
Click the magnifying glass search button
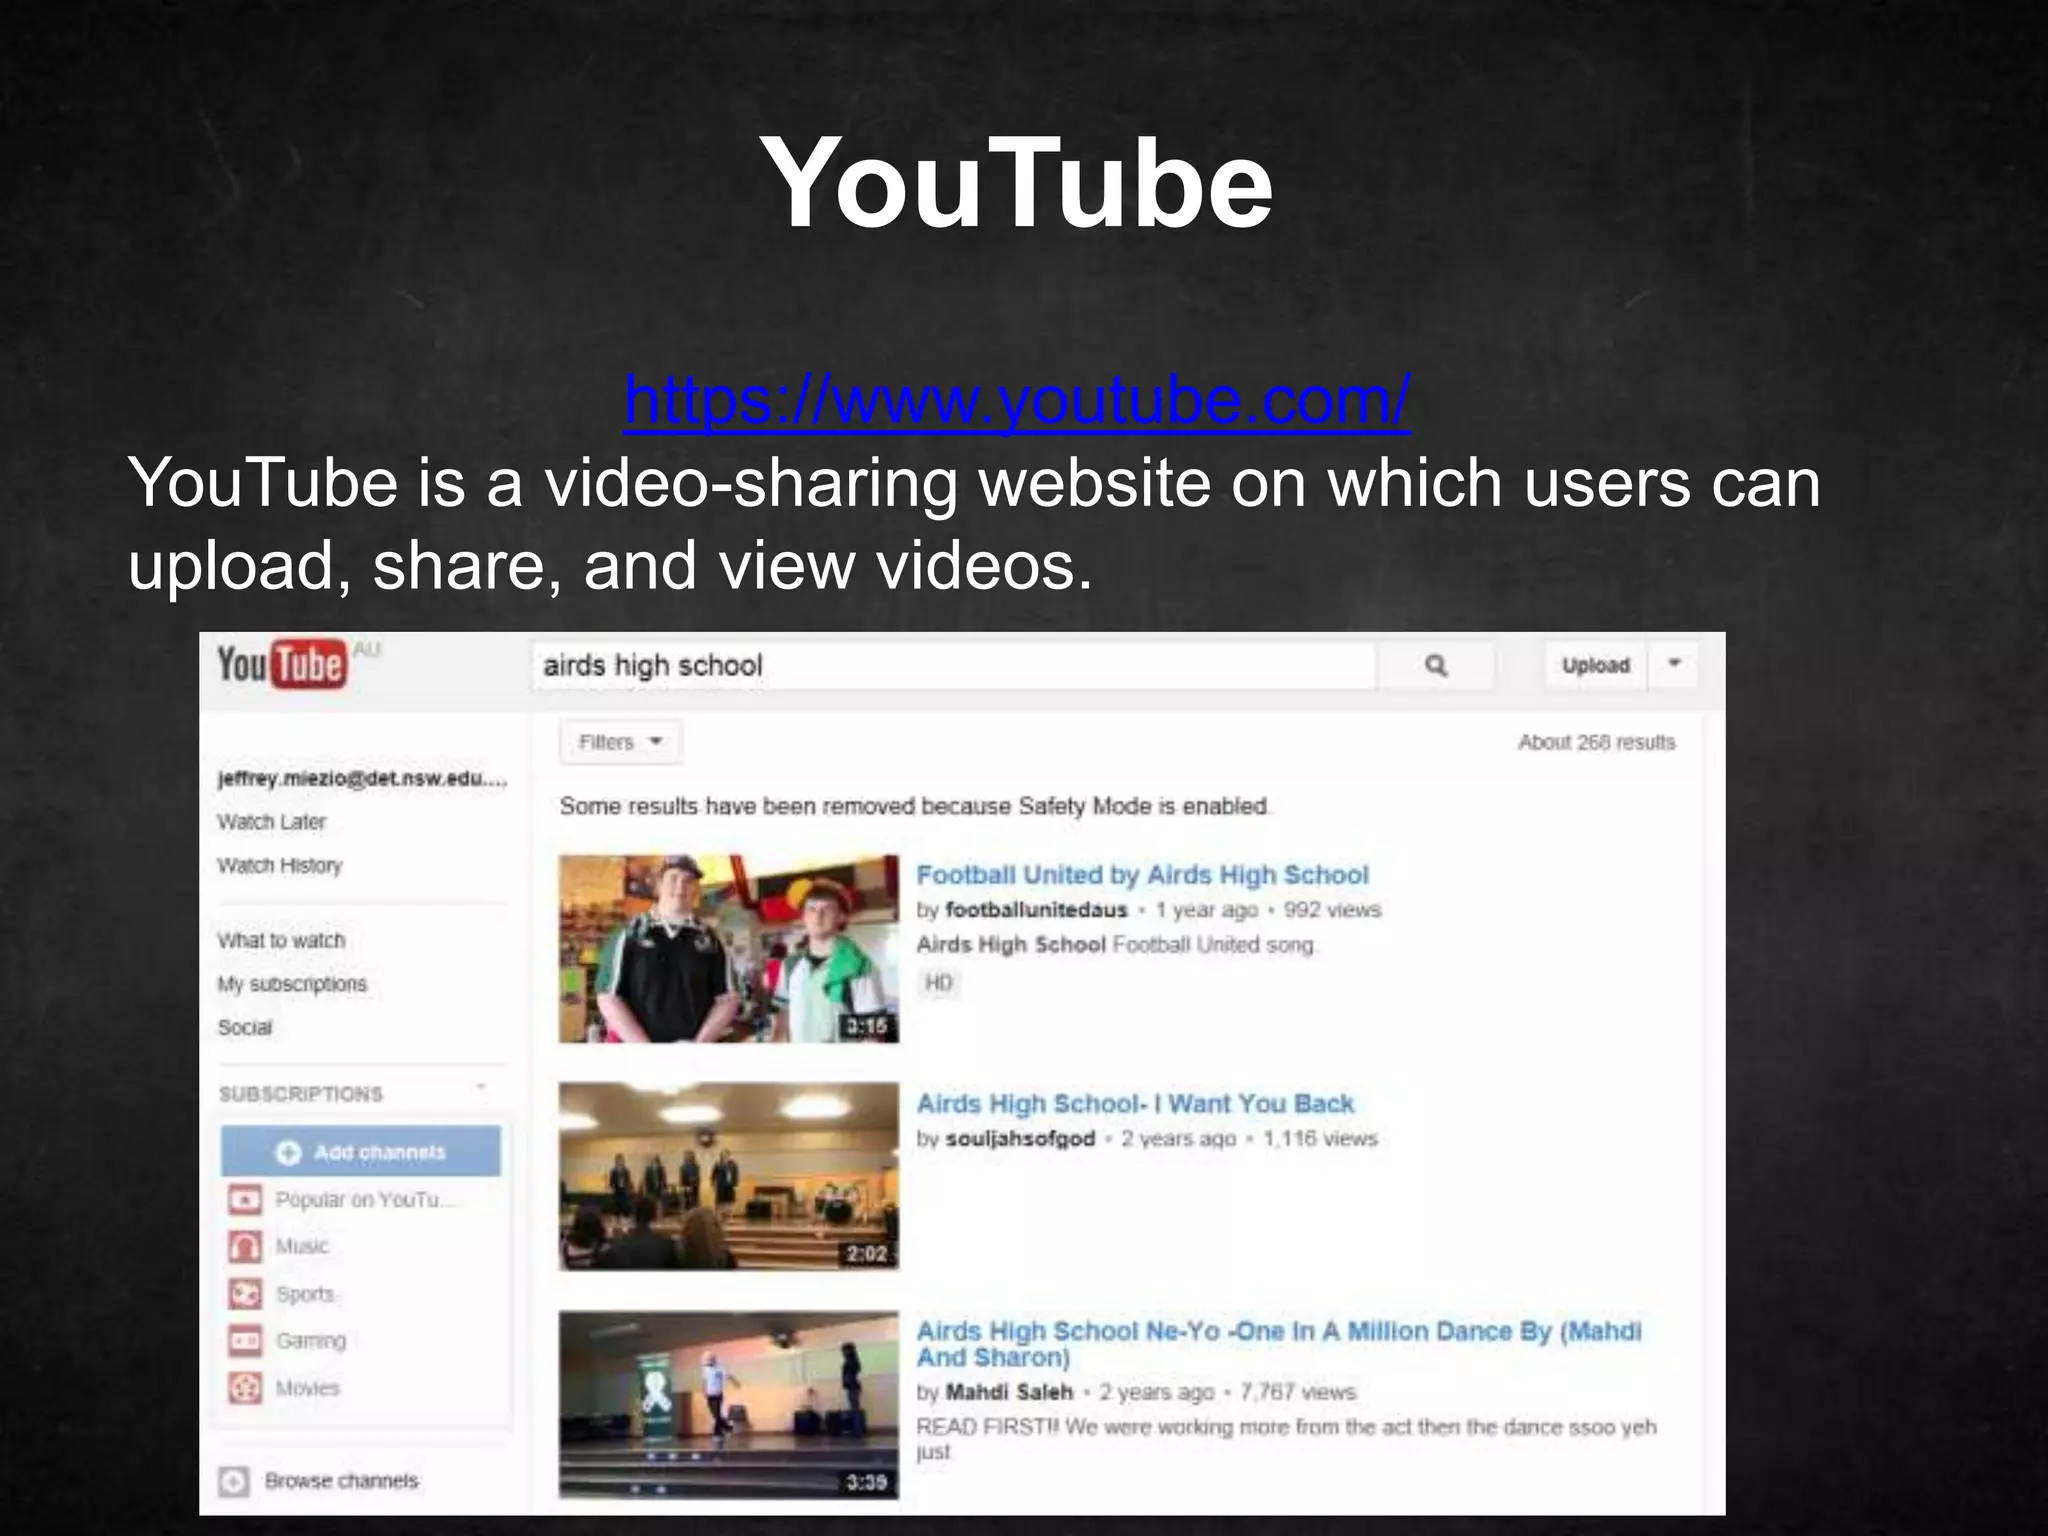[x=1436, y=665]
